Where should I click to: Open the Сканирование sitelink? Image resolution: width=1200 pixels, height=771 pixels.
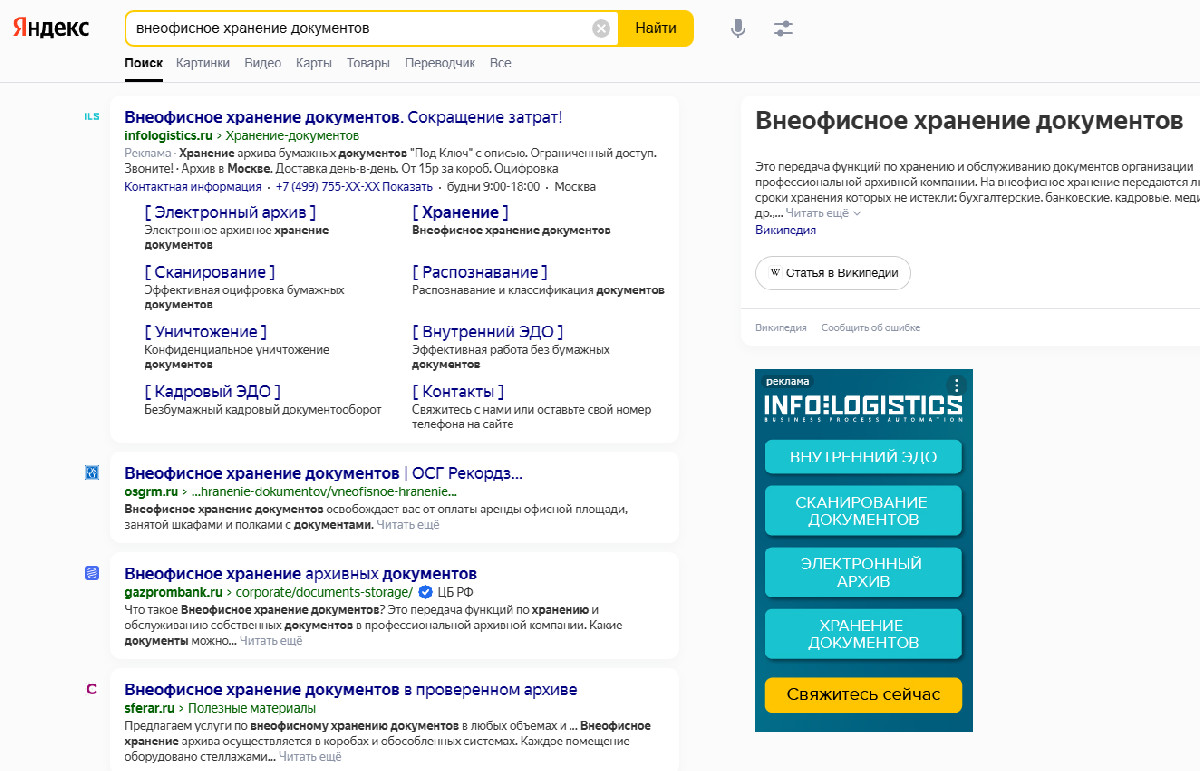pyautogui.click(x=209, y=272)
